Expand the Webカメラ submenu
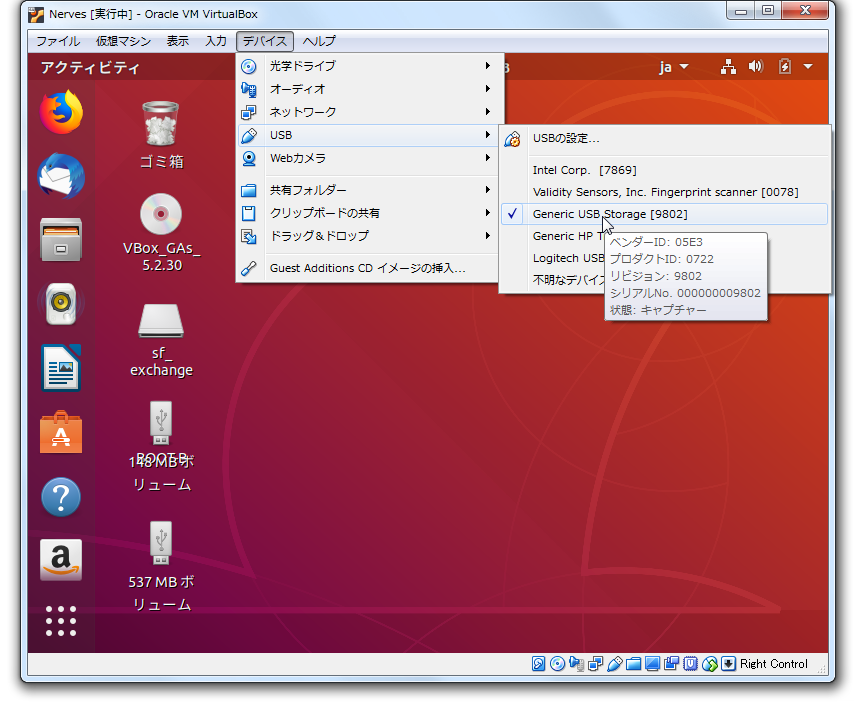The height and width of the screenshot is (703, 856). click(x=367, y=158)
